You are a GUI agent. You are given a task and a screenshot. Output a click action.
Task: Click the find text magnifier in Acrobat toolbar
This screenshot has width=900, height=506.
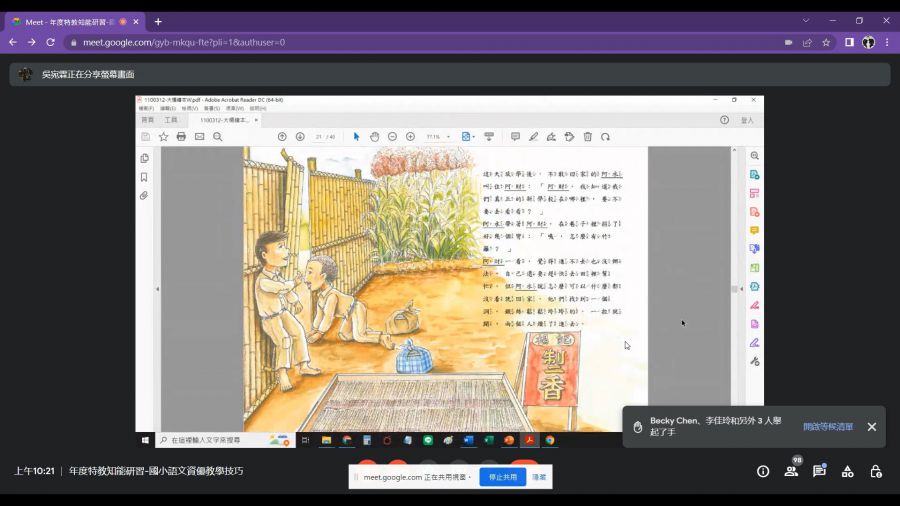pos(218,137)
